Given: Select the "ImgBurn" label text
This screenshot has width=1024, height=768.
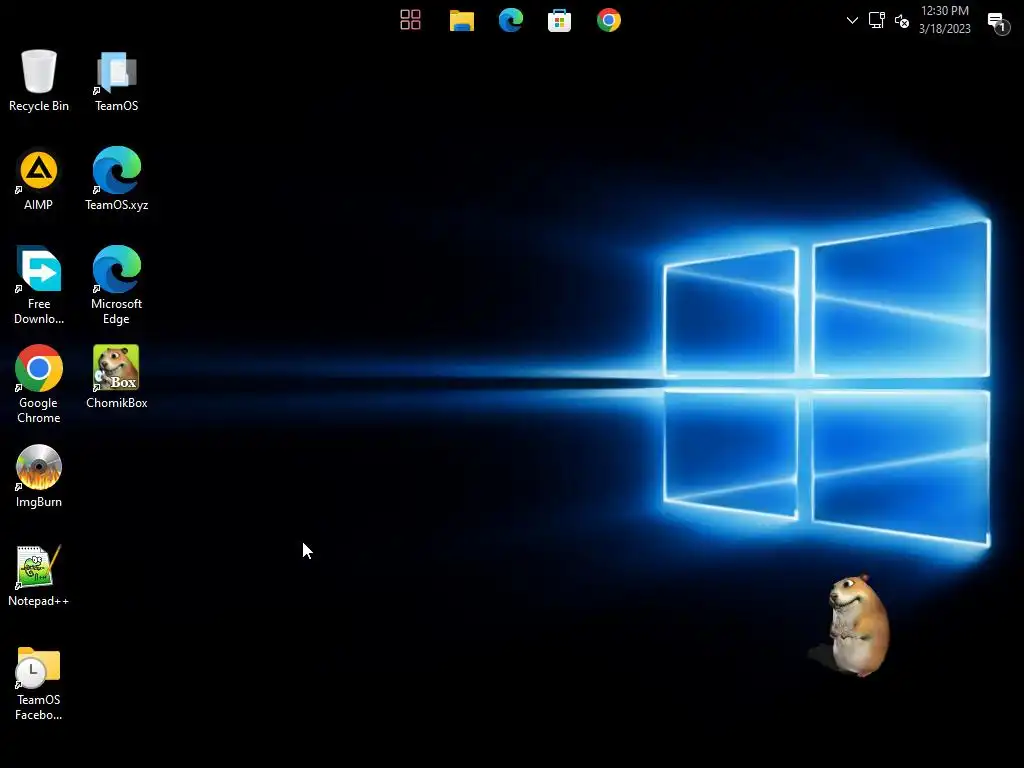Looking at the screenshot, I should coord(39,502).
